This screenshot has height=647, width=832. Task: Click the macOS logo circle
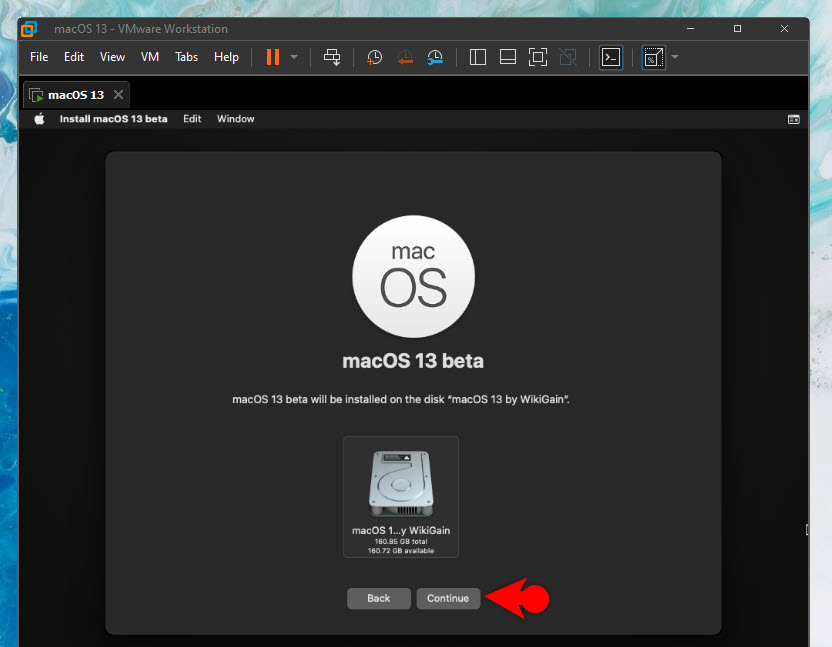pos(413,276)
